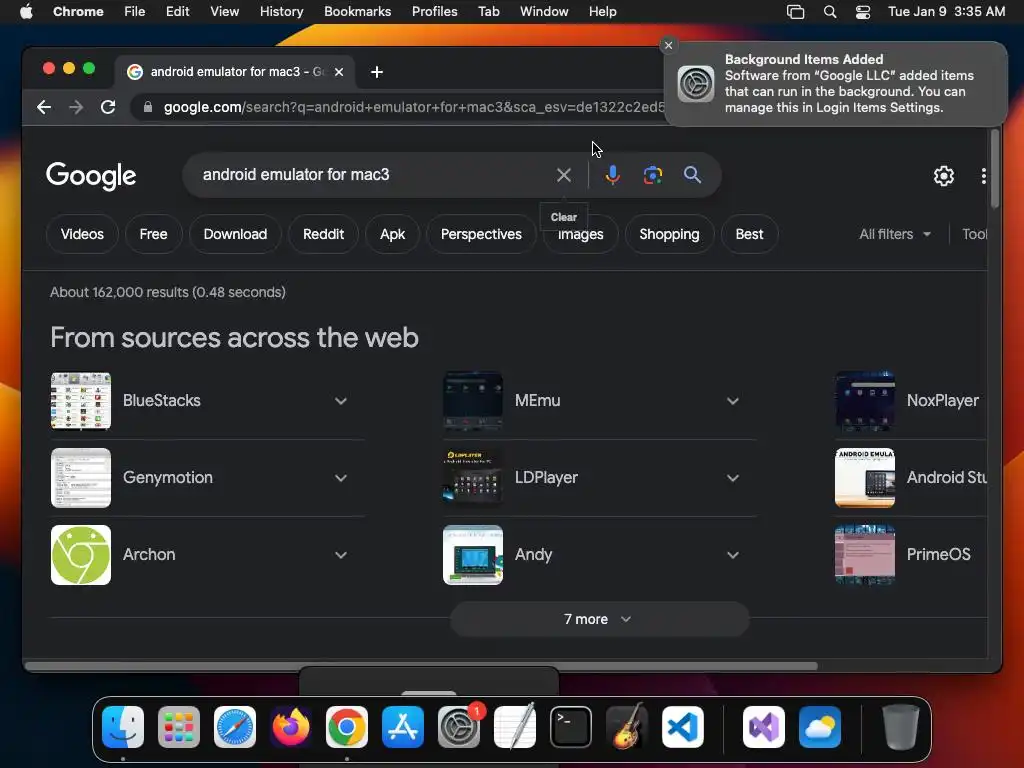Viewport: 1024px width, 768px height.
Task: Launch GarageBand from the dock
Action: [x=627, y=727]
